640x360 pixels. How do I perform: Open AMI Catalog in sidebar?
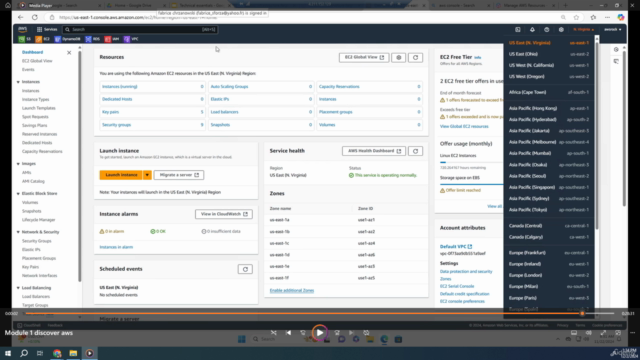click(33, 181)
